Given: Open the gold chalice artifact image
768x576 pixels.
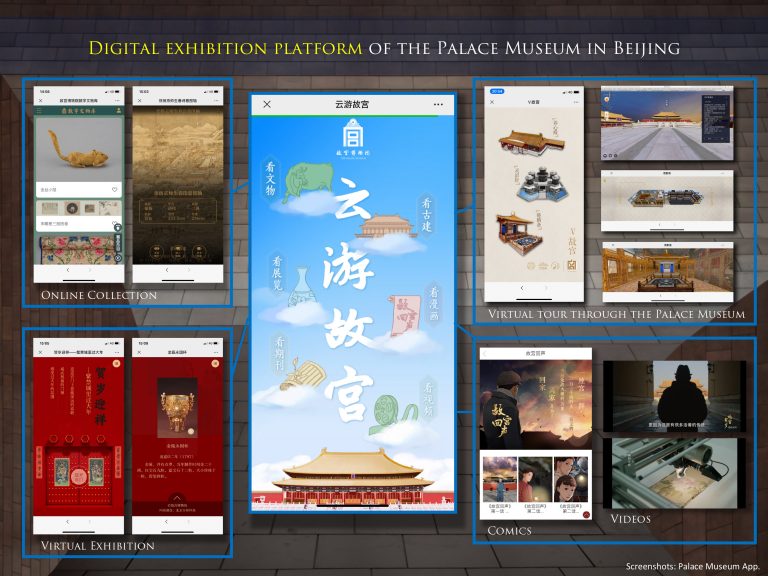Looking at the screenshot, I should [x=177, y=408].
